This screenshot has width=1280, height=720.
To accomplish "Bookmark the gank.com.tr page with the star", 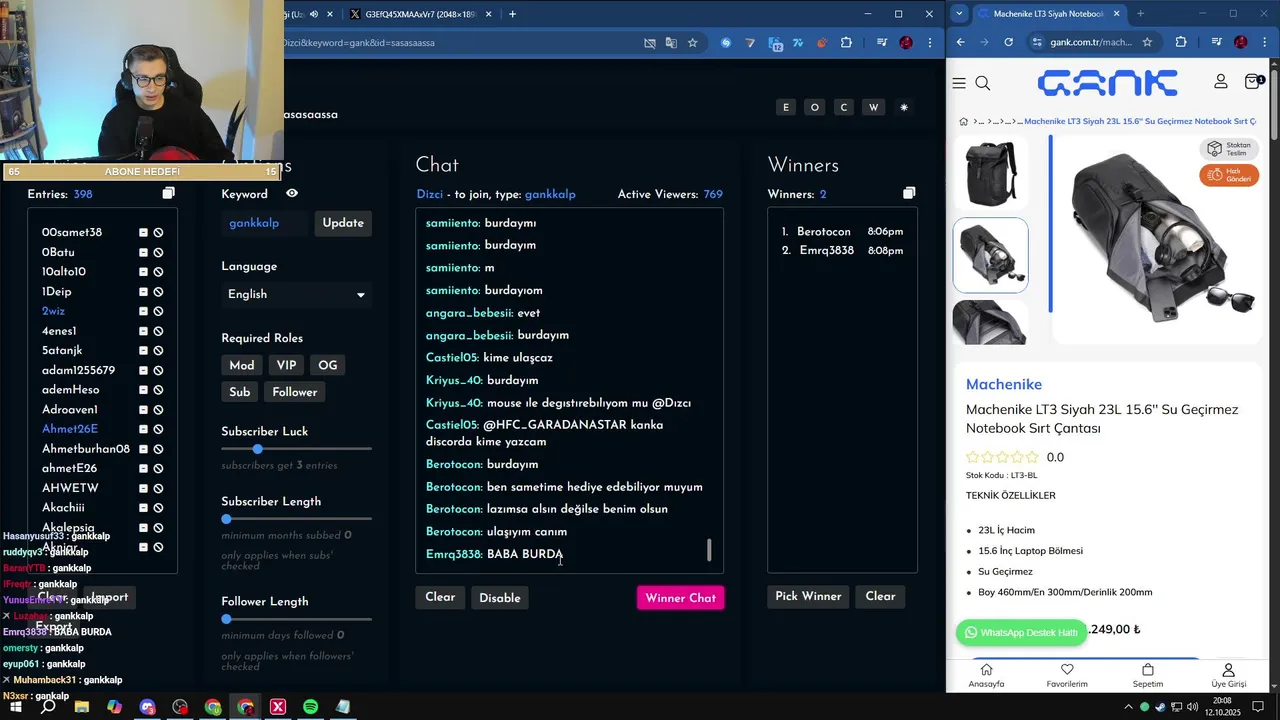I will coord(1147,42).
